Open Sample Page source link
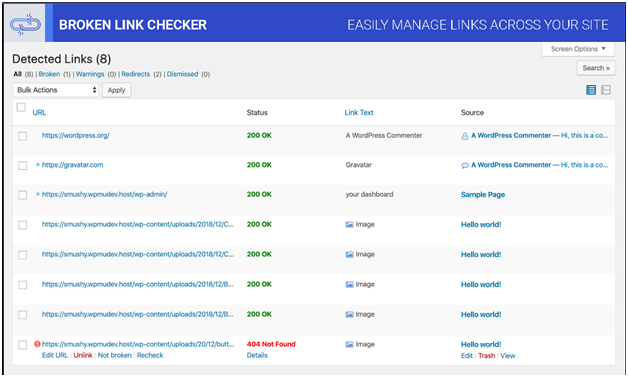The image size is (628, 377). coord(483,195)
